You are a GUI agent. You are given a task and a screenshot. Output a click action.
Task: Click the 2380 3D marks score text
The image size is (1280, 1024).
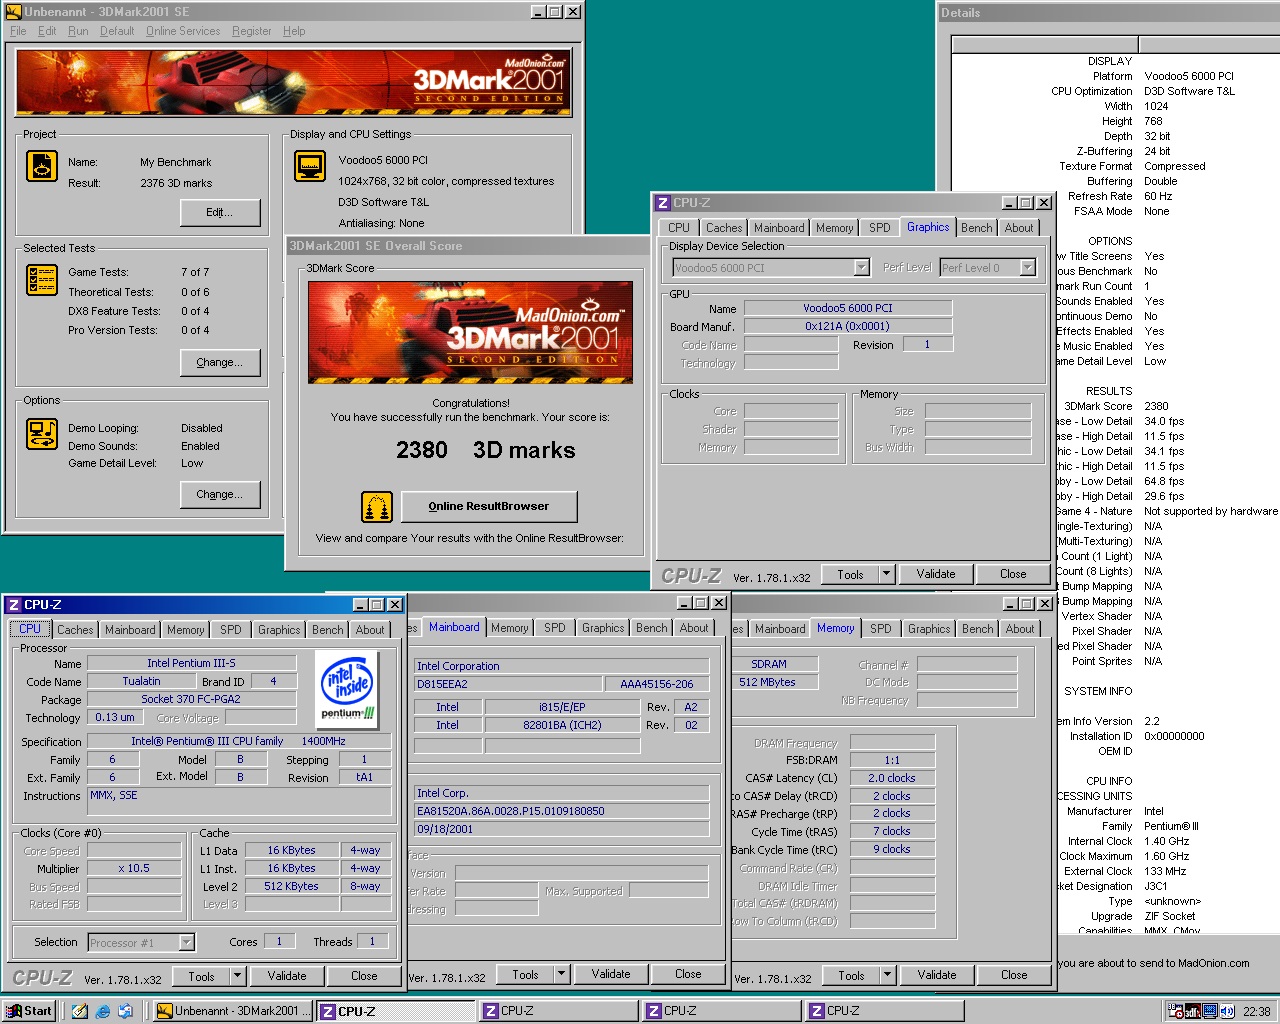[x=485, y=450]
